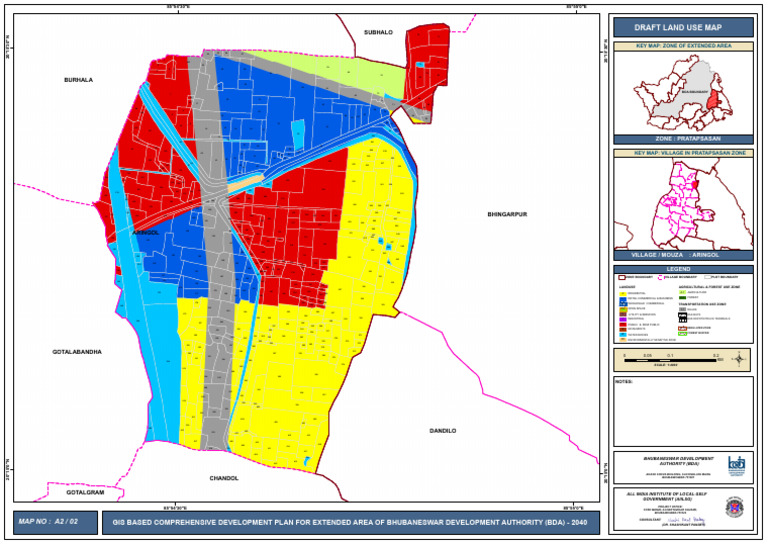Click the black railways symbol in legend
The width and height of the screenshot is (768, 544).
(682, 315)
